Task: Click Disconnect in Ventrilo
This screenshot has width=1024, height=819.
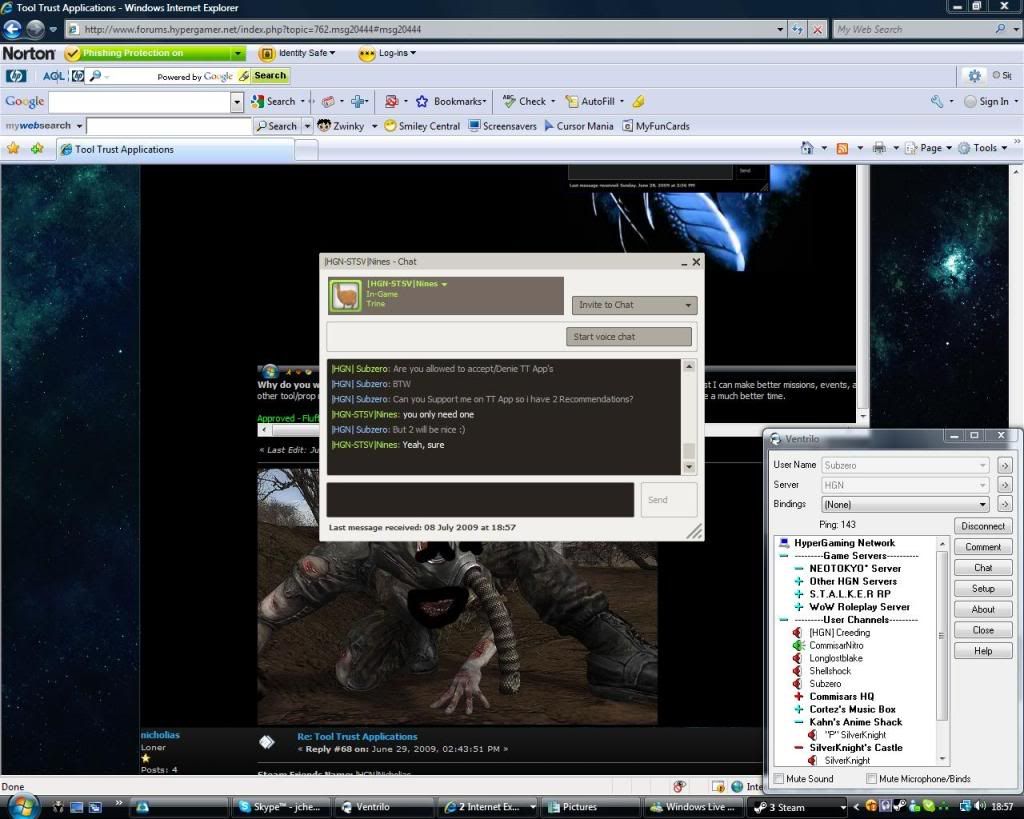Action: click(983, 526)
